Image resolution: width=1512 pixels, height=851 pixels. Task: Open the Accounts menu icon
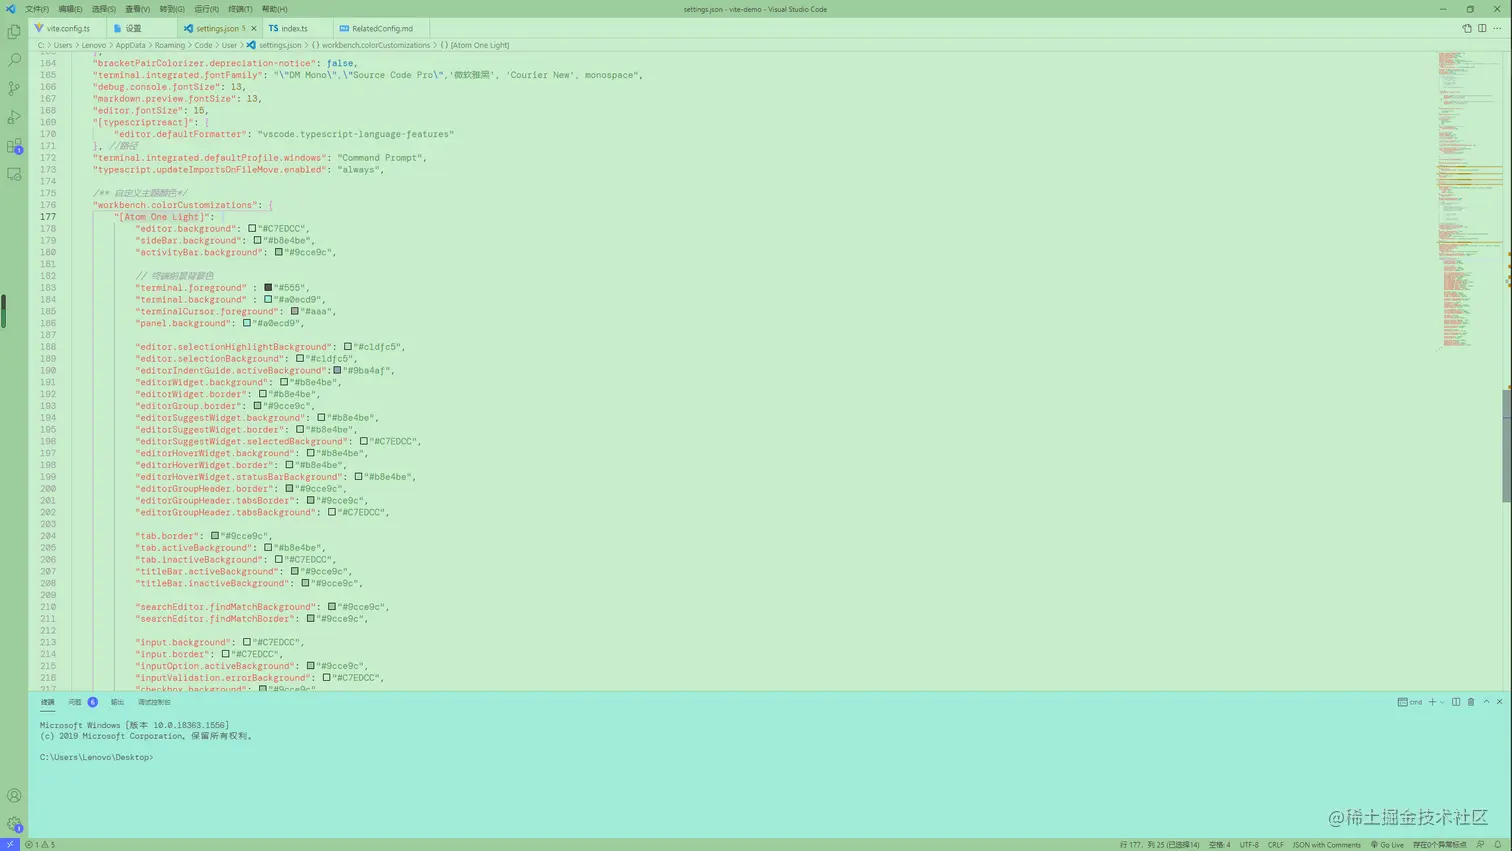[x=14, y=796]
